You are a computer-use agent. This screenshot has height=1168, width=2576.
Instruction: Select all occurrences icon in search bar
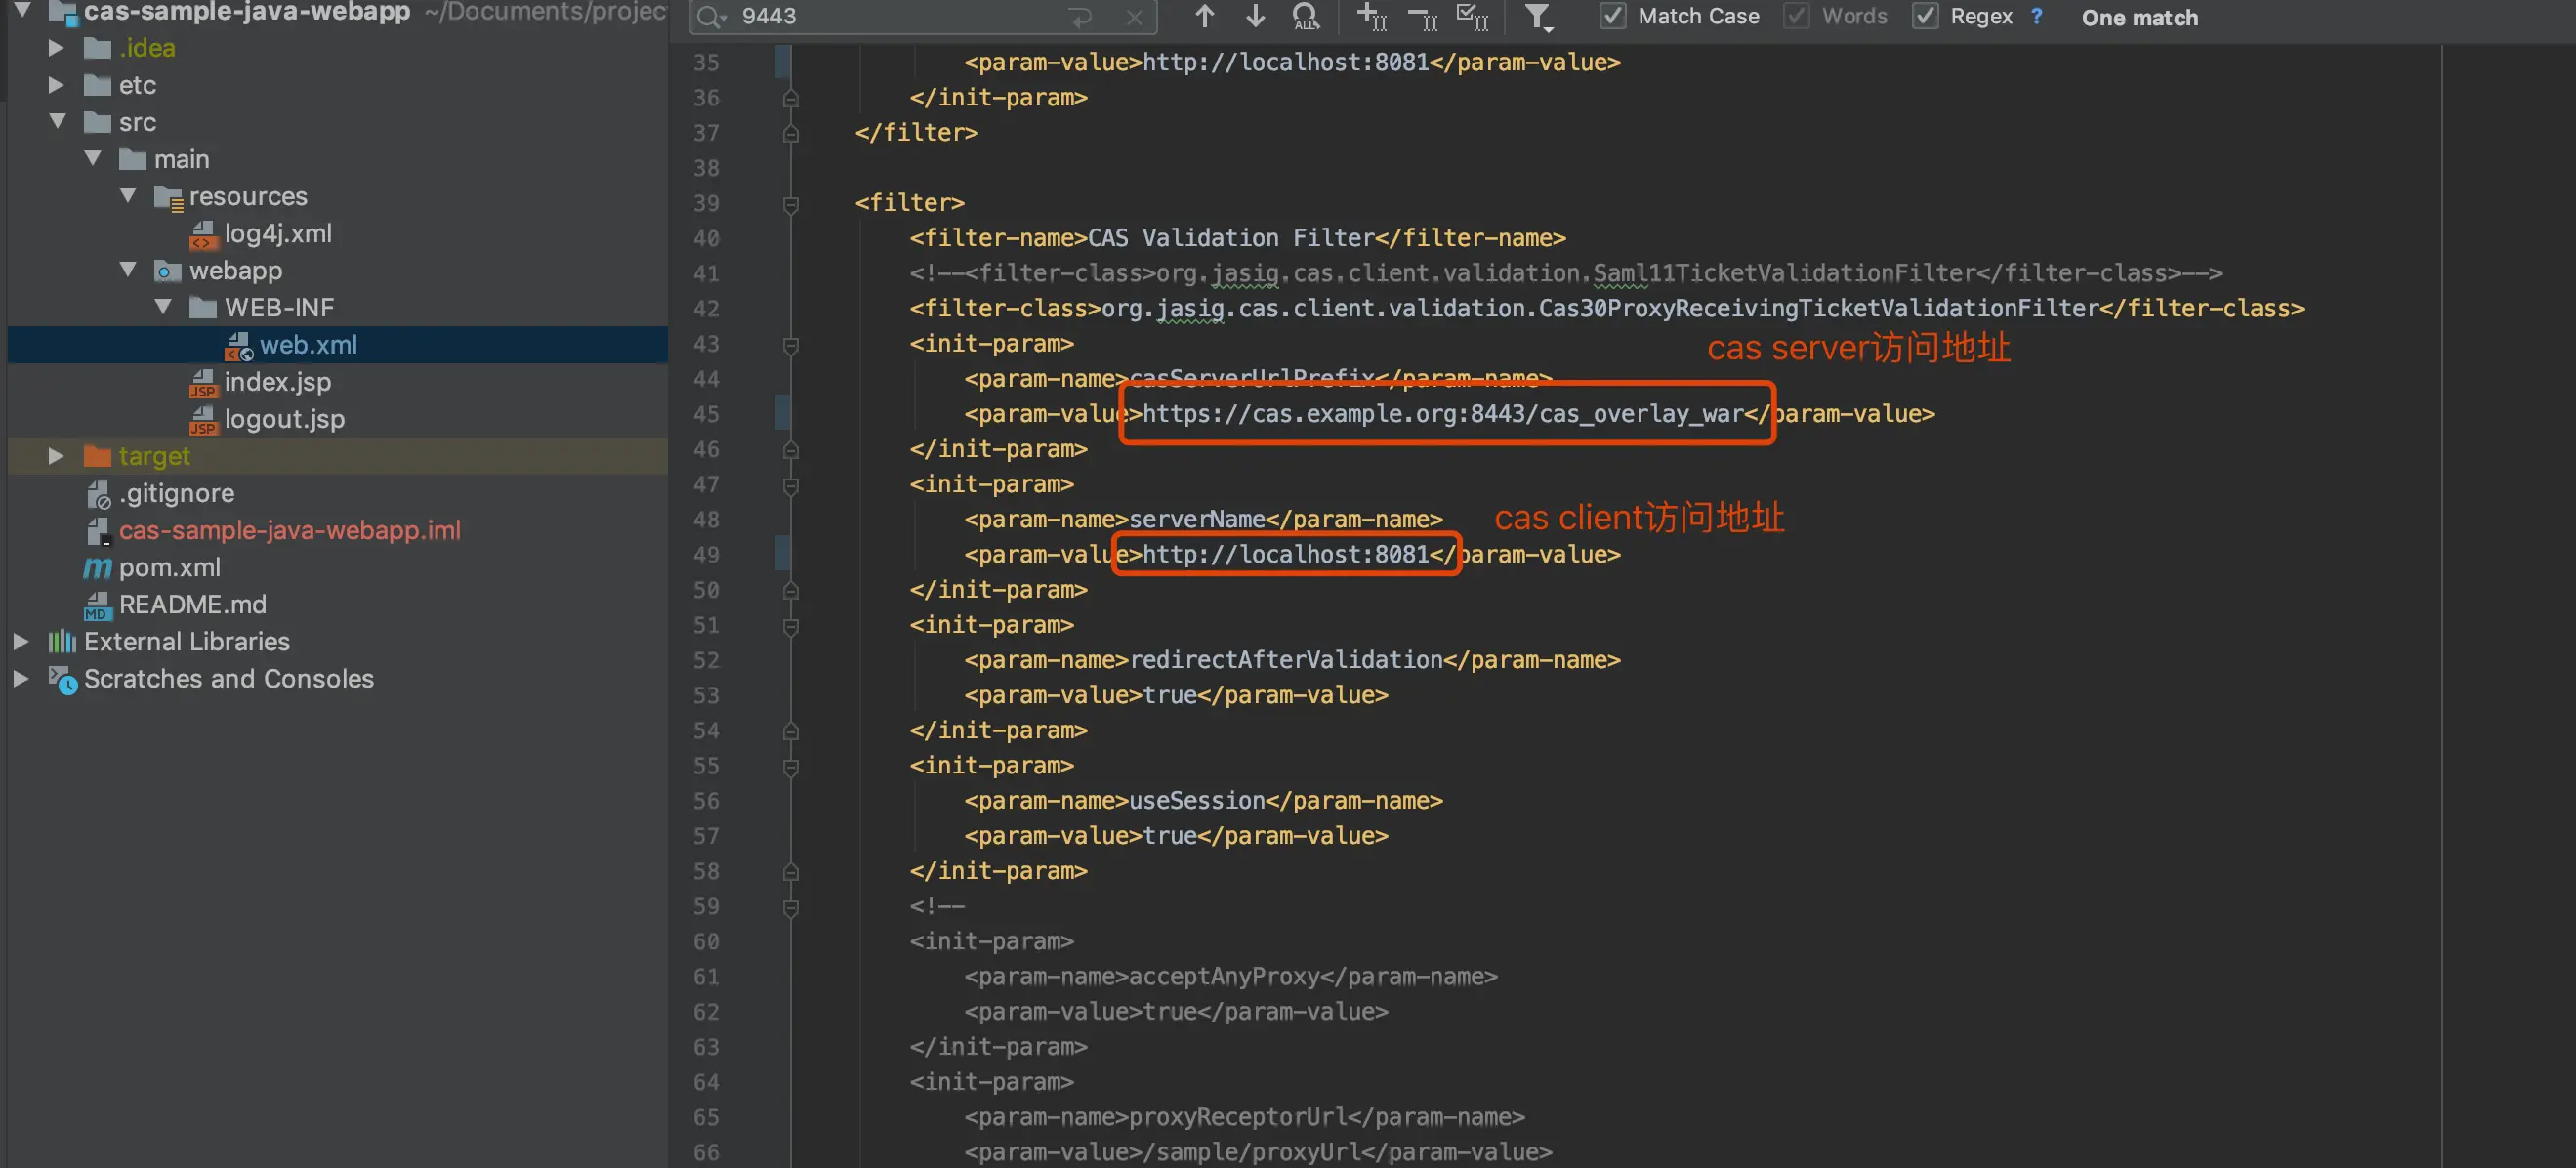(x=1473, y=16)
